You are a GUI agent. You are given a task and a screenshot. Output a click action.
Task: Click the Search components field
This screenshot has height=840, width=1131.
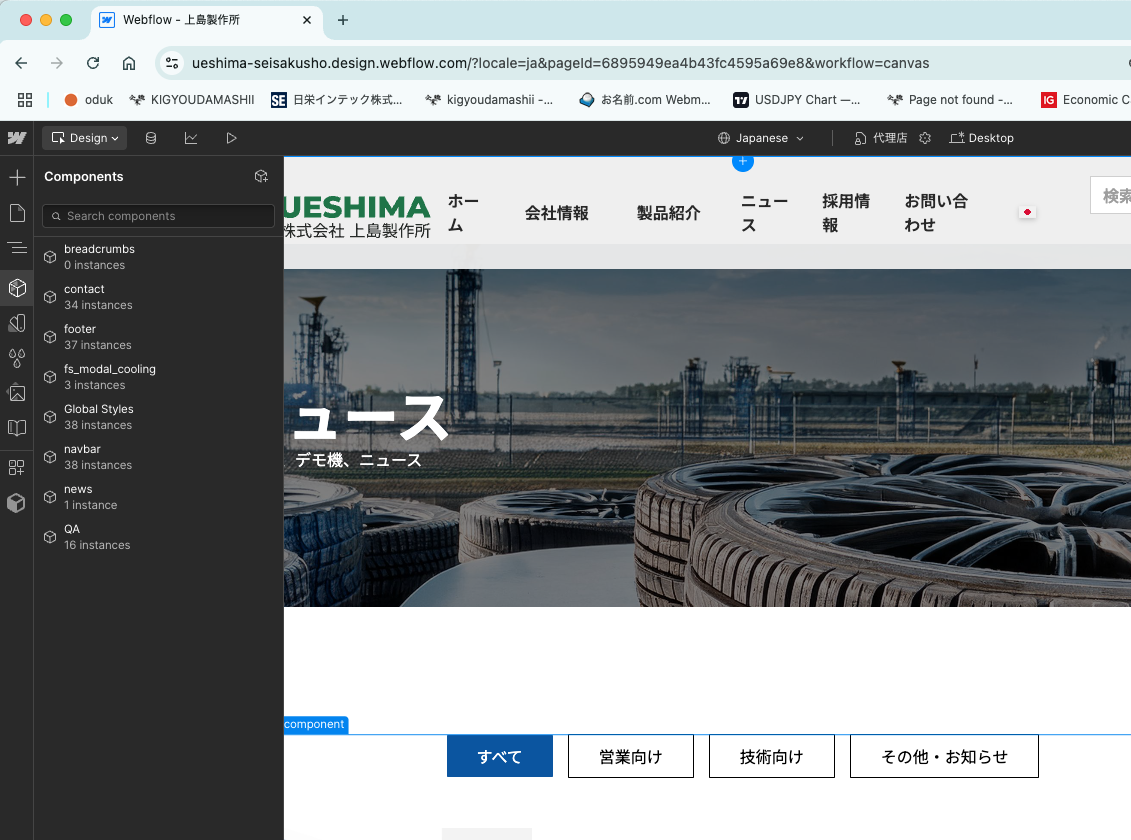(159, 216)
